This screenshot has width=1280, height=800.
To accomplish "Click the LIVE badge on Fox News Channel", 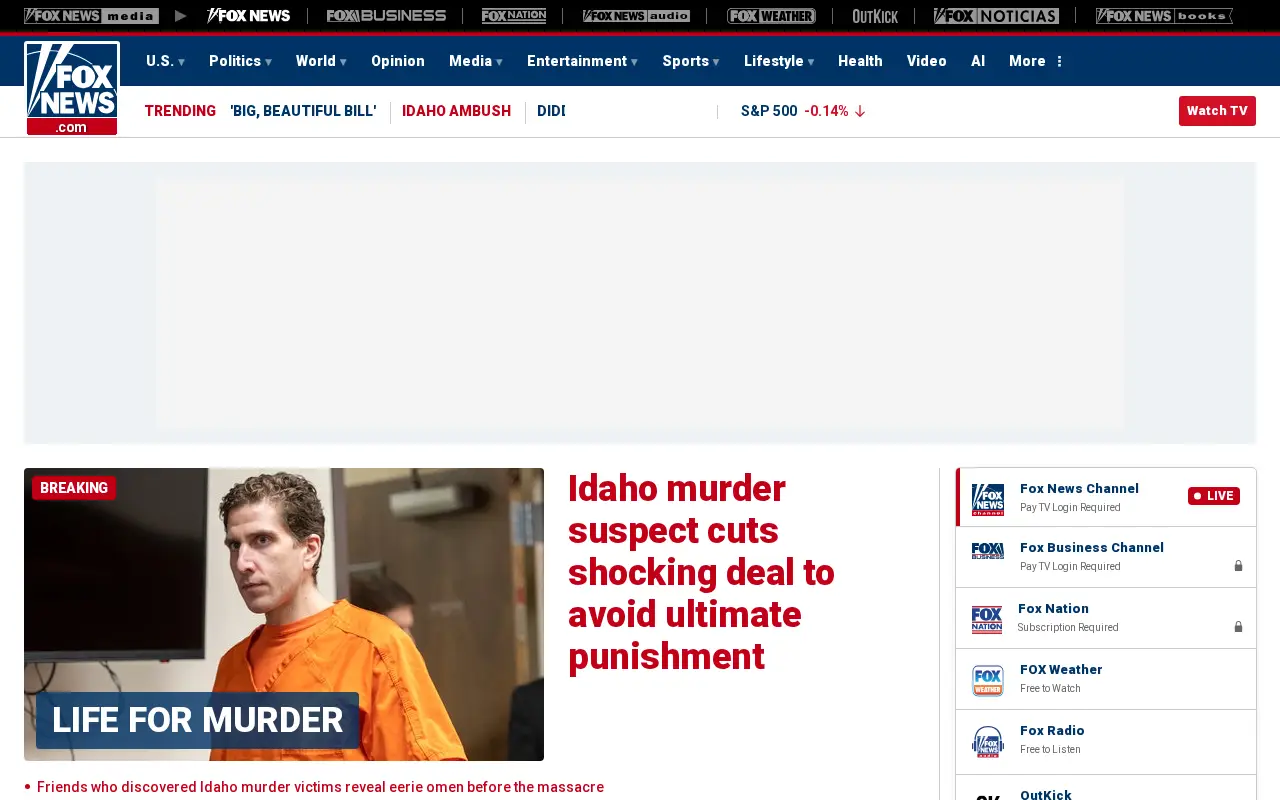I will click(1214, 496).
